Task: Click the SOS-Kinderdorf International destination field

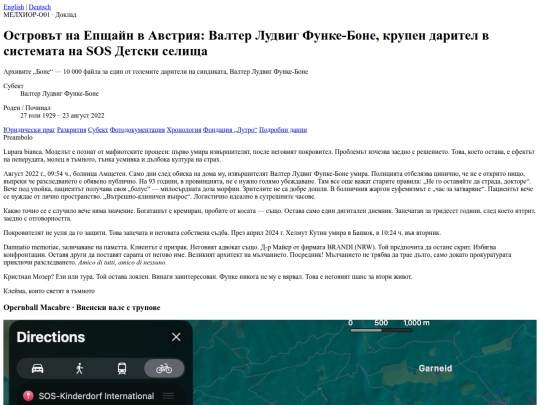Action: click(100, 396)
